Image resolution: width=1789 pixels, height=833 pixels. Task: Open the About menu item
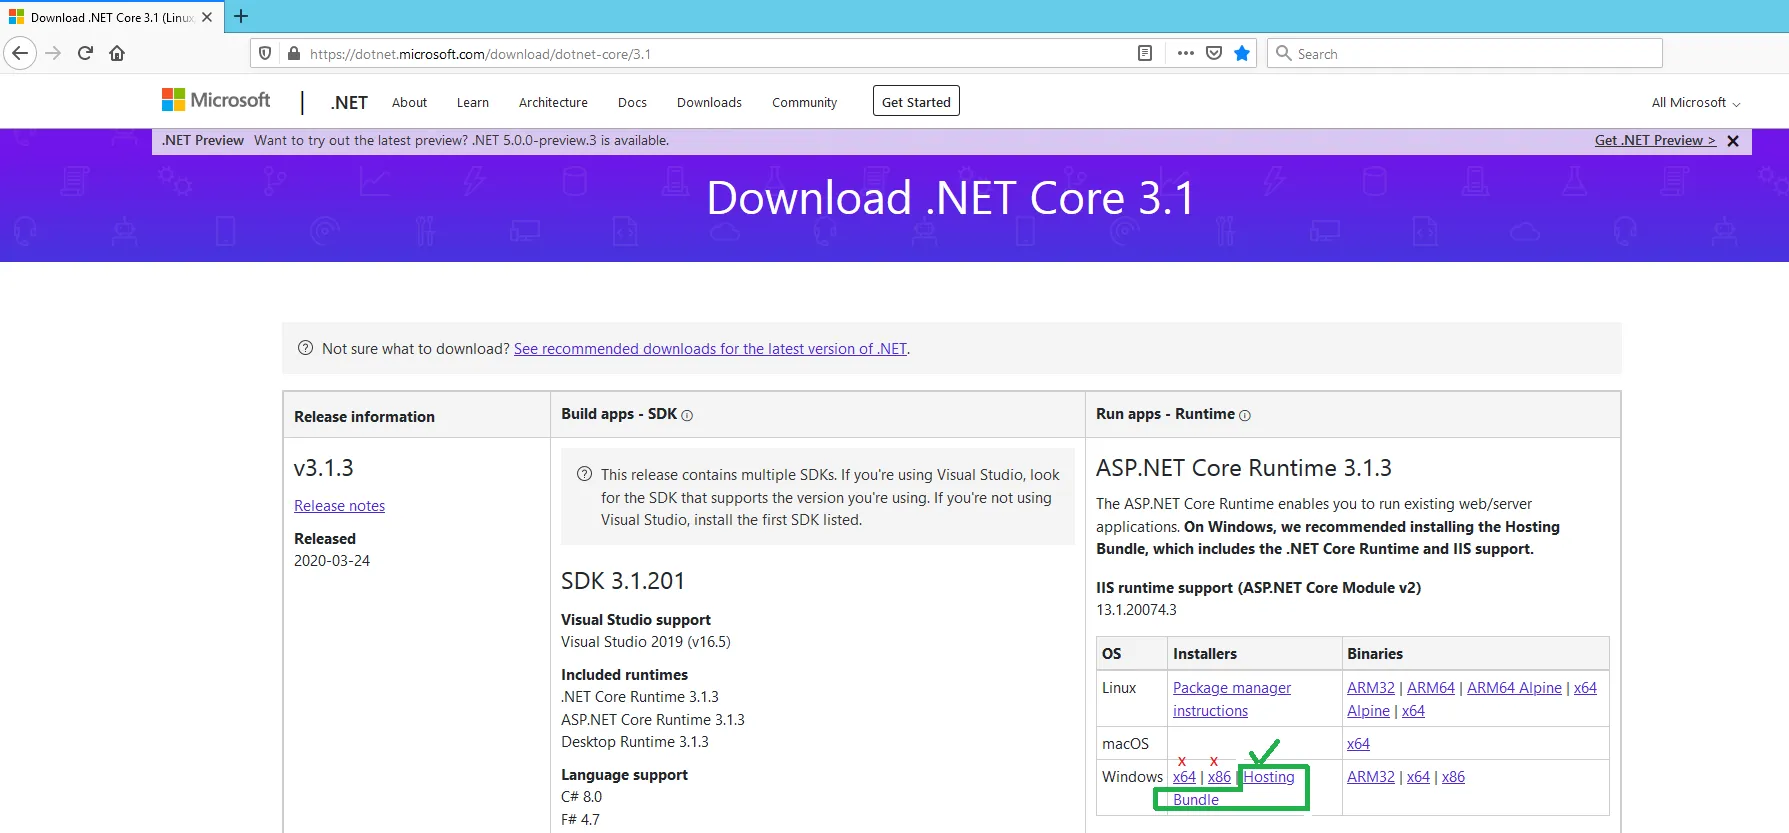pos(409,102)
